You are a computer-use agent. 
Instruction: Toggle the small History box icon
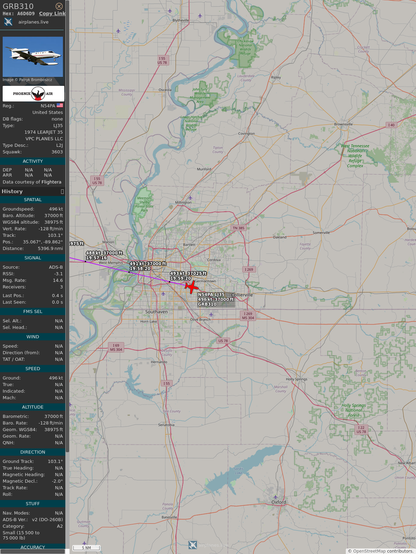point(62,191)
